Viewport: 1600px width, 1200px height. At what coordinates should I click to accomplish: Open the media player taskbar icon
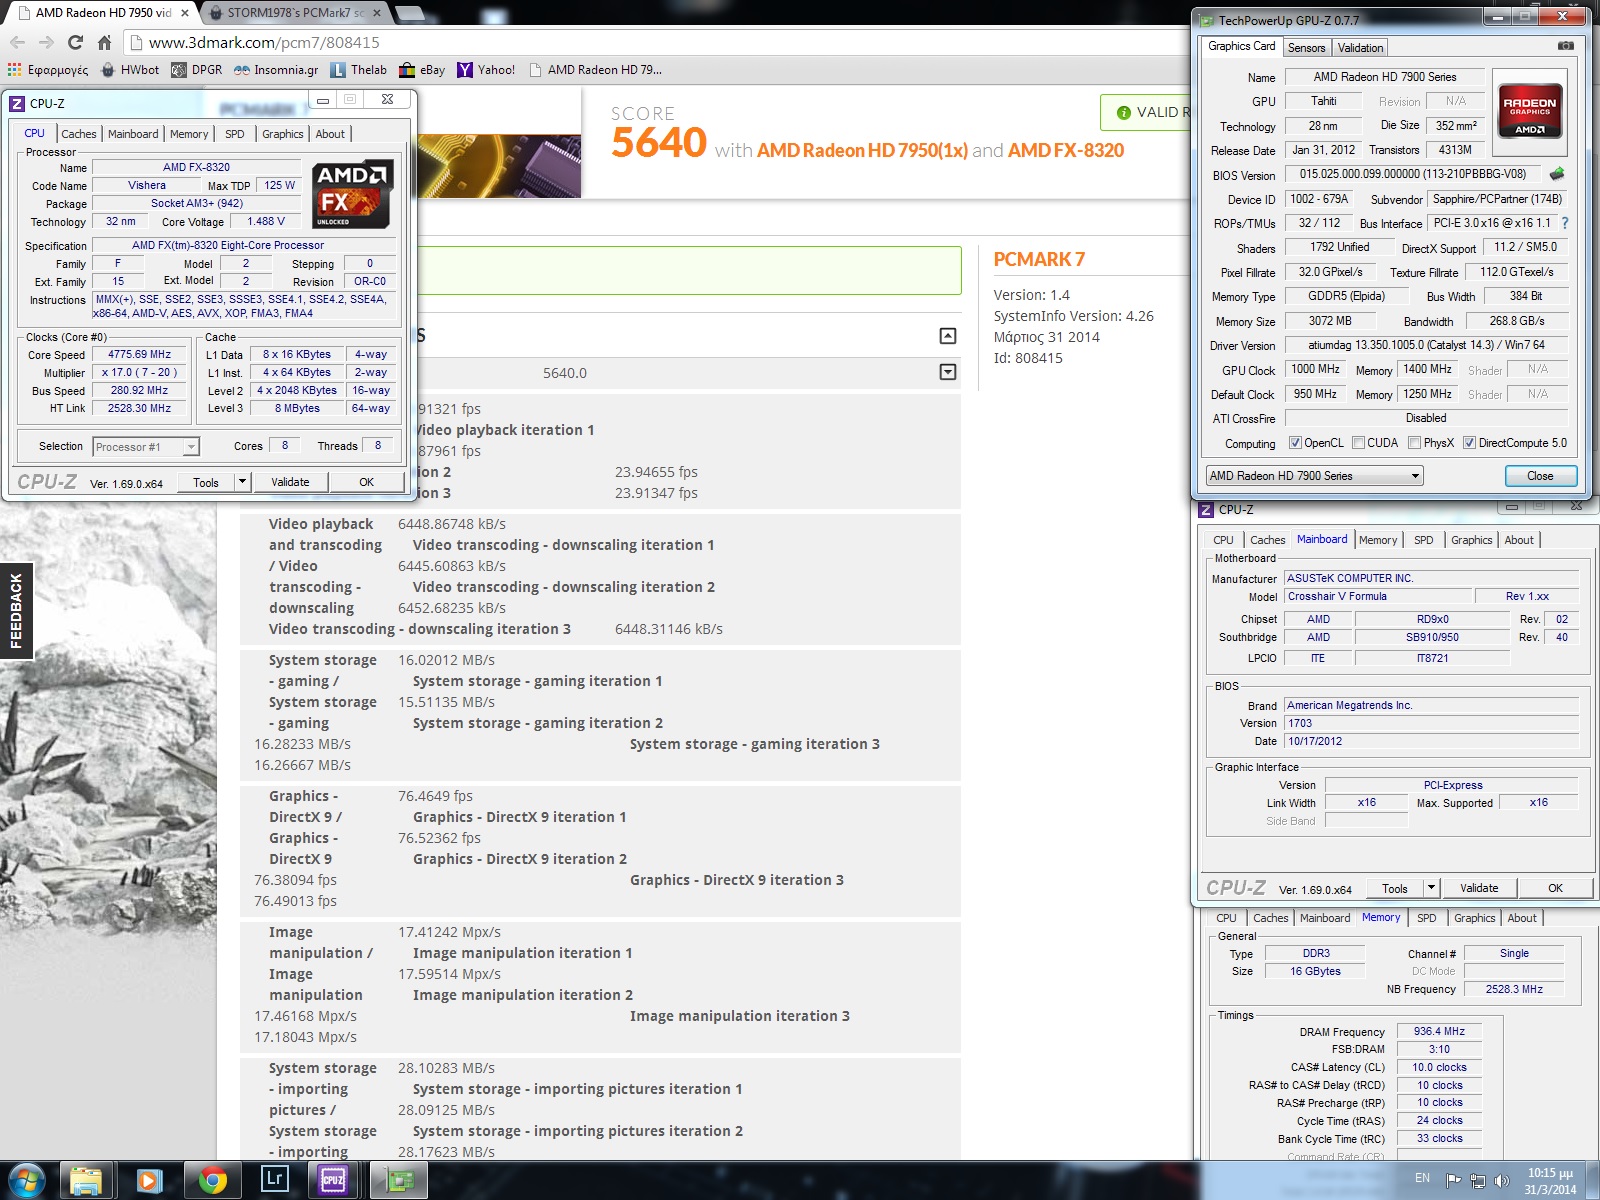[x=149, y=1180]
